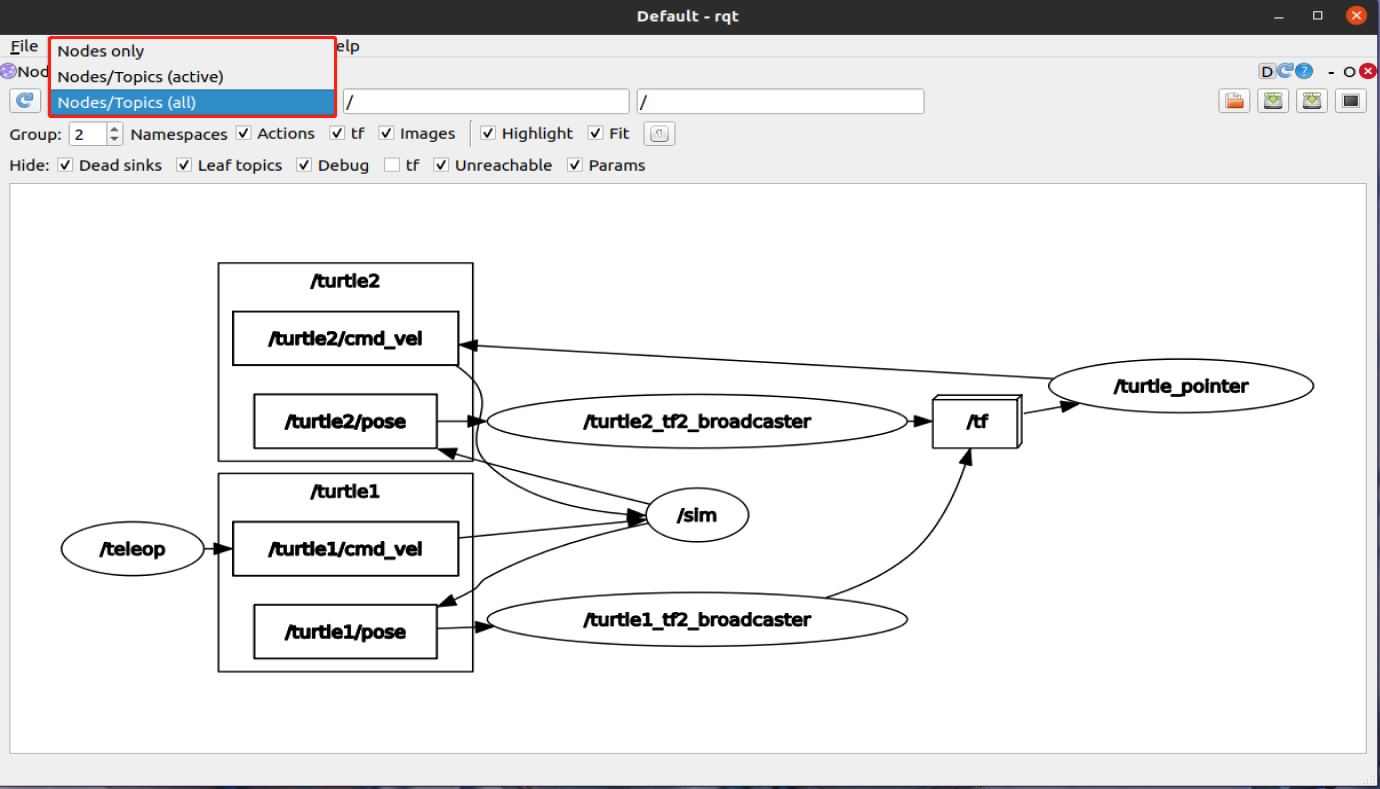Click the first green save-to-disk icon
Viewport: 1380px width, 789px height.
pyautogui.click(x=1273, y=101)
